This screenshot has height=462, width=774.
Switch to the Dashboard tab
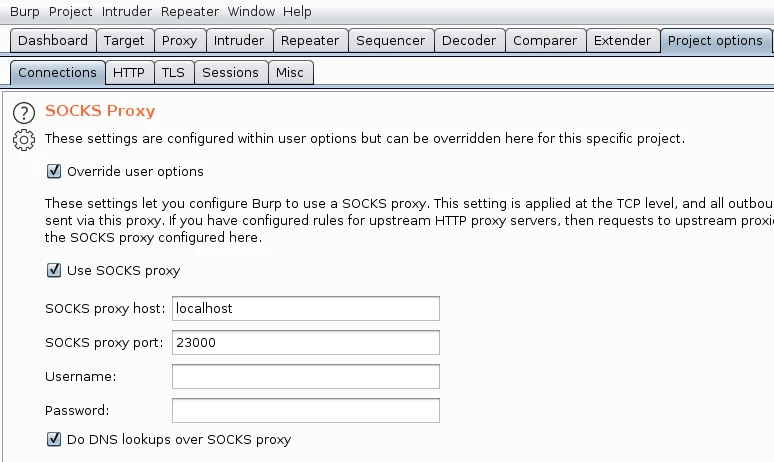(53, 40)
